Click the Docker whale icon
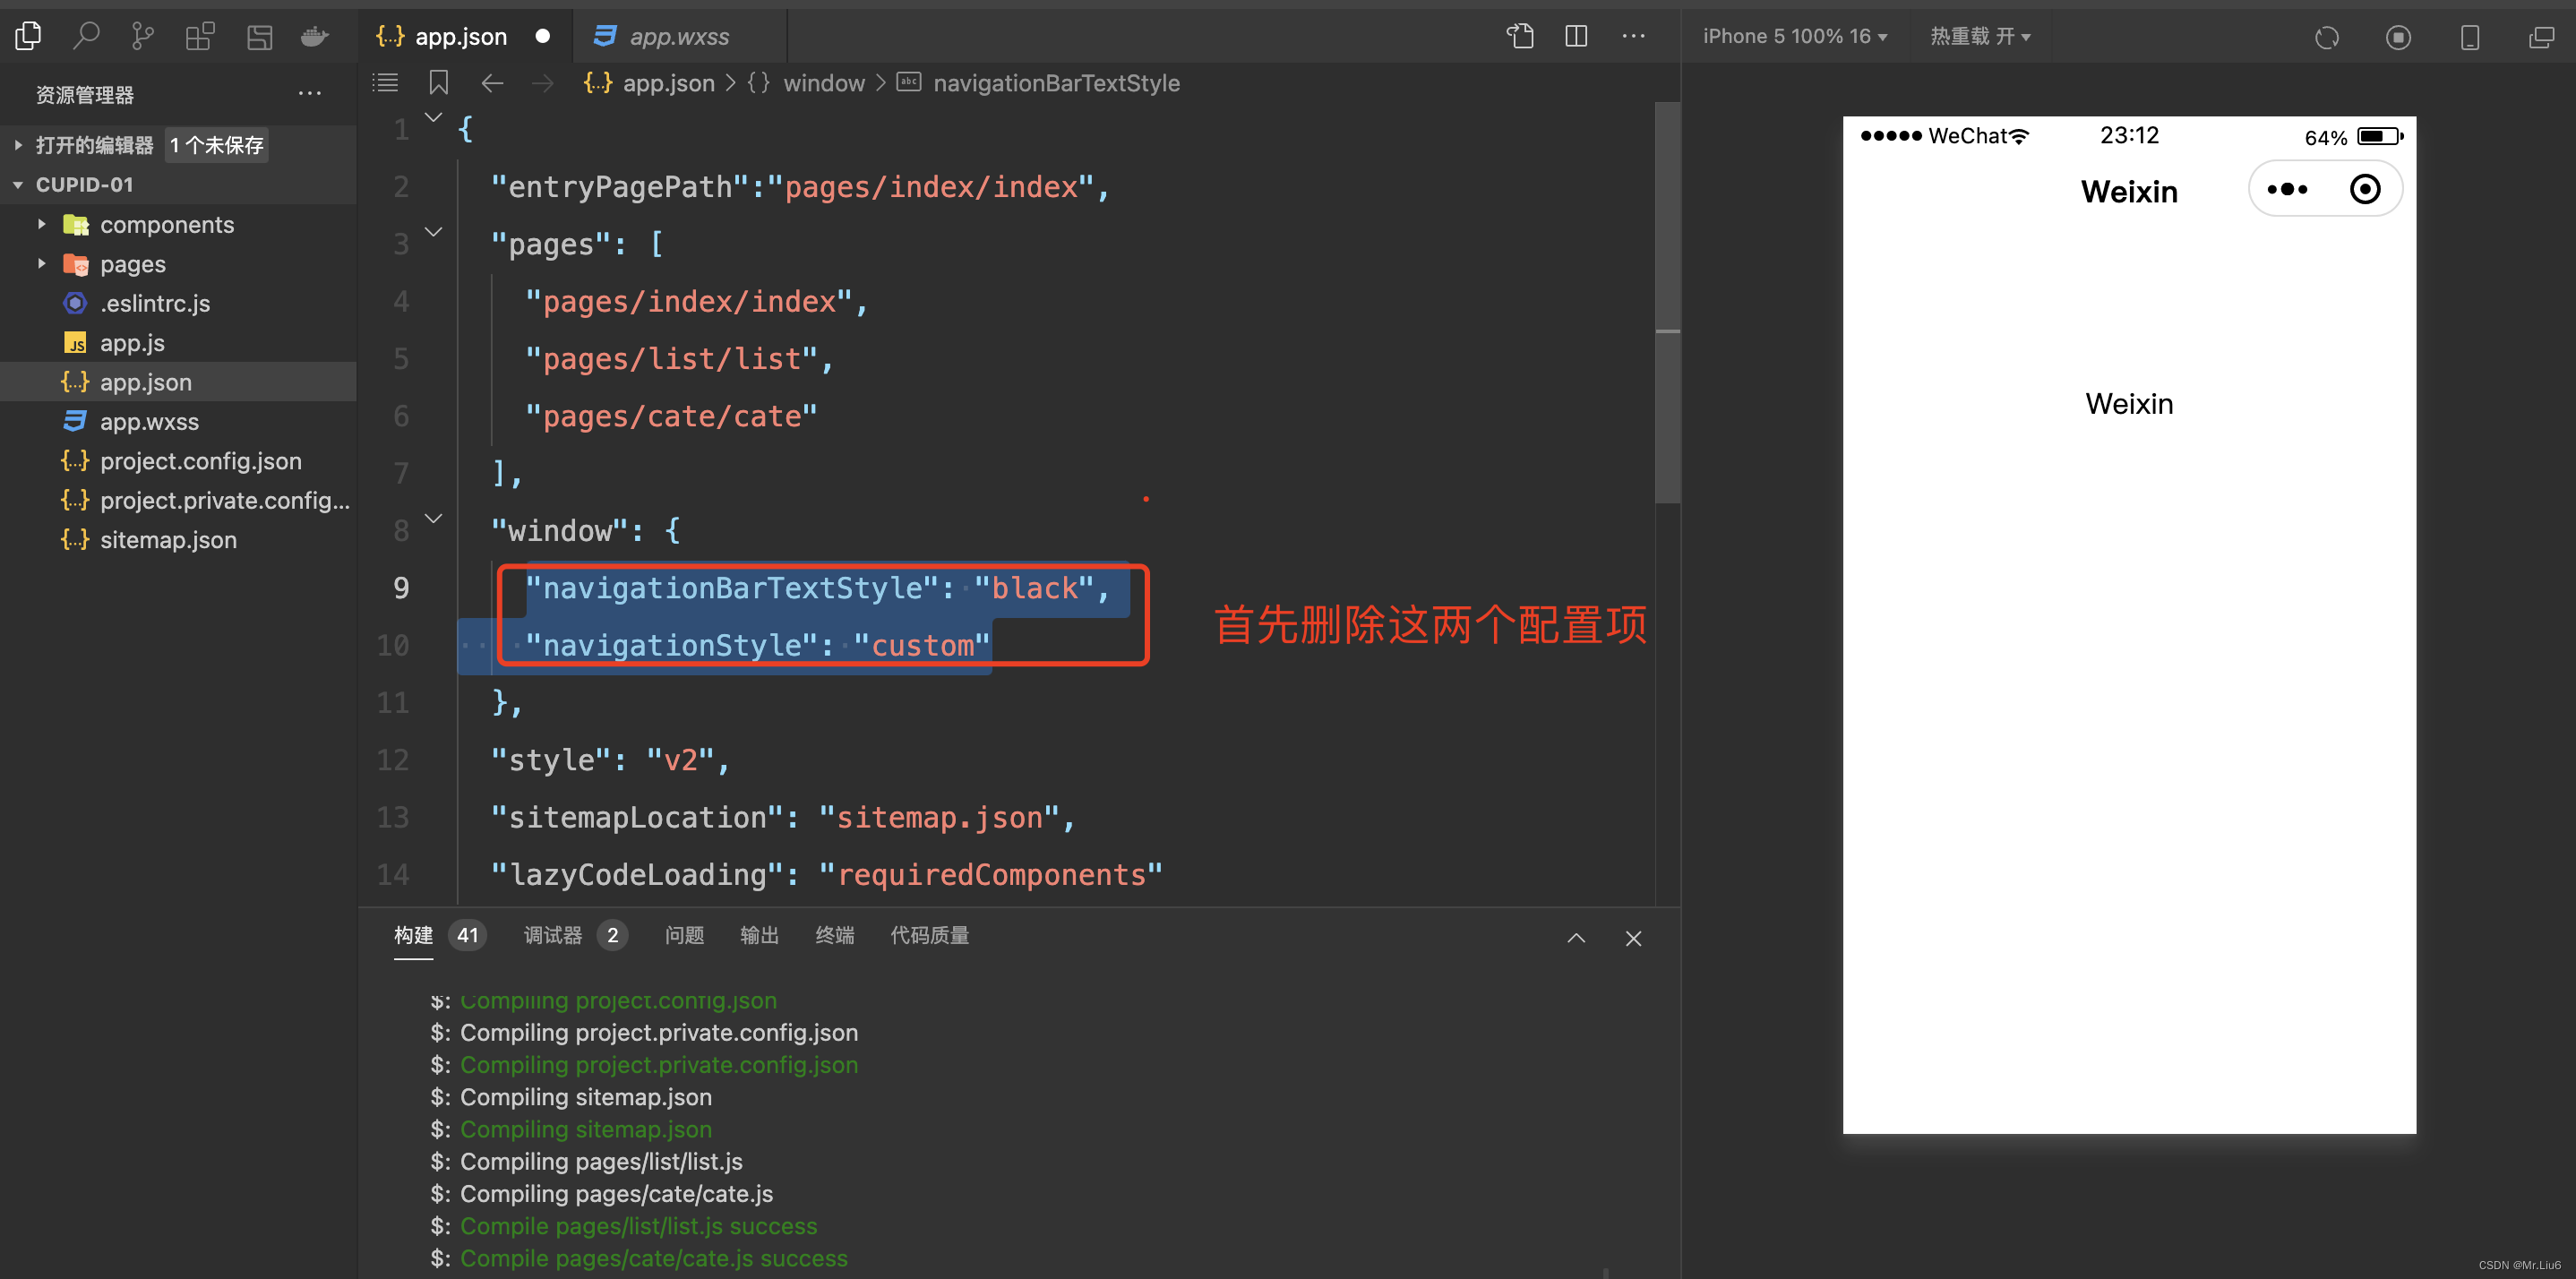This screenshot has width=2576, height=1279. 315,37
